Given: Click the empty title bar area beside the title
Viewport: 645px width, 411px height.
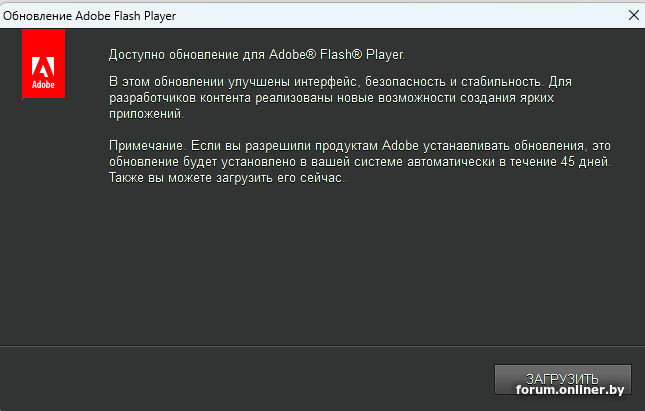Looking at the screenshot, I should (x=400, y=14).
